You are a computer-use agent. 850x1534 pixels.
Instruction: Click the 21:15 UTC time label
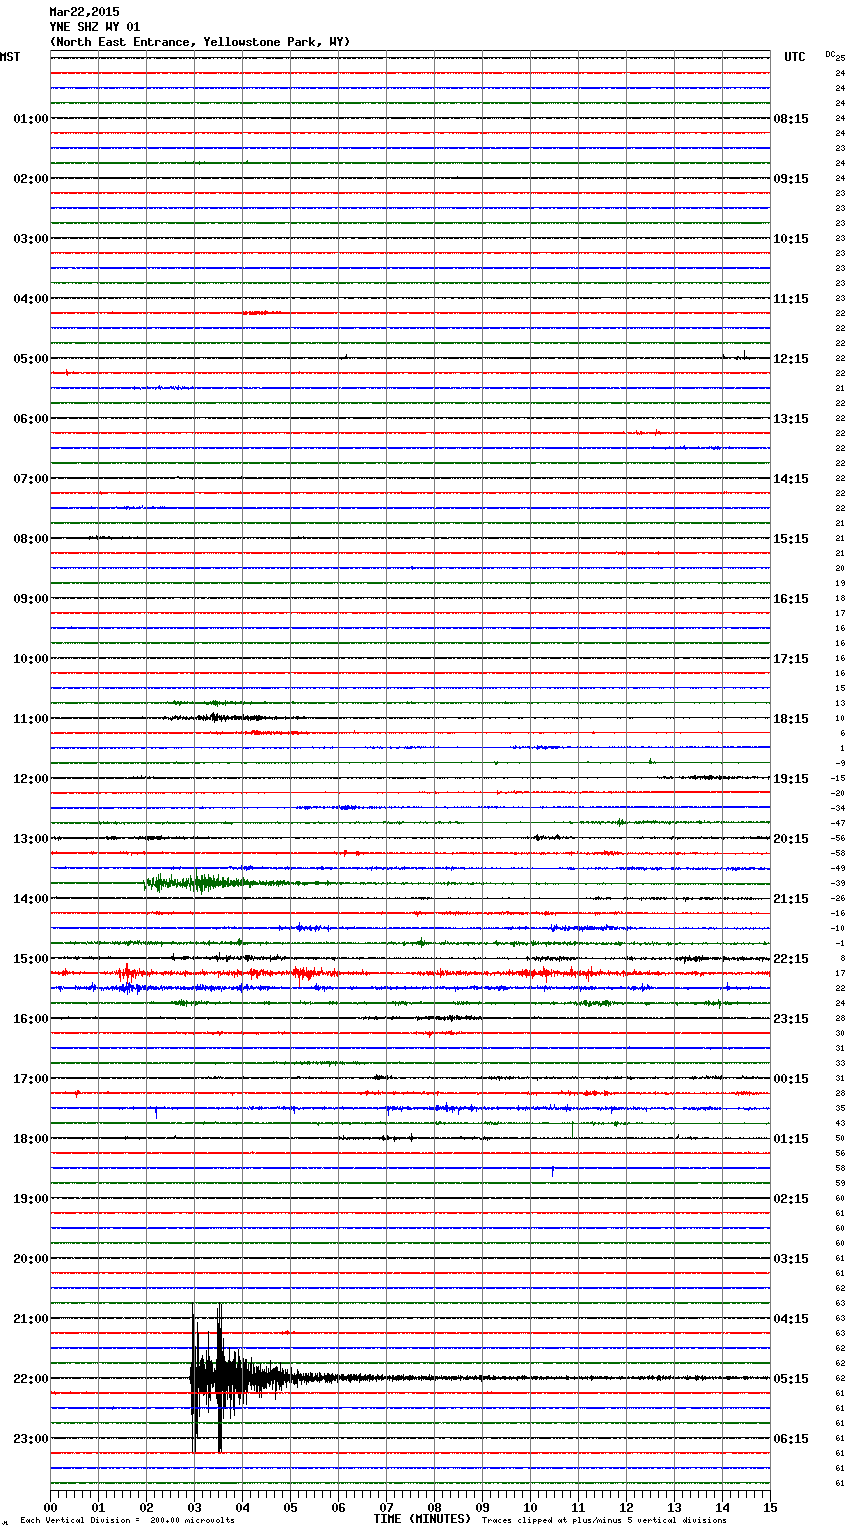[791, 899]
